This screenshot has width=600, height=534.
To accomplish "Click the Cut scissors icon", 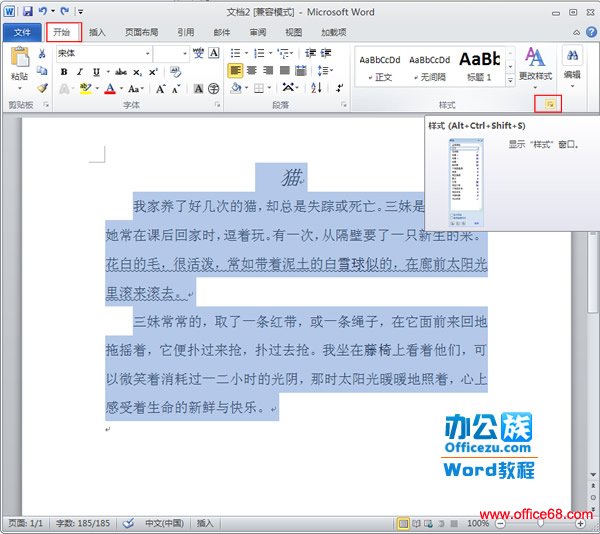I will pos(42,53).
